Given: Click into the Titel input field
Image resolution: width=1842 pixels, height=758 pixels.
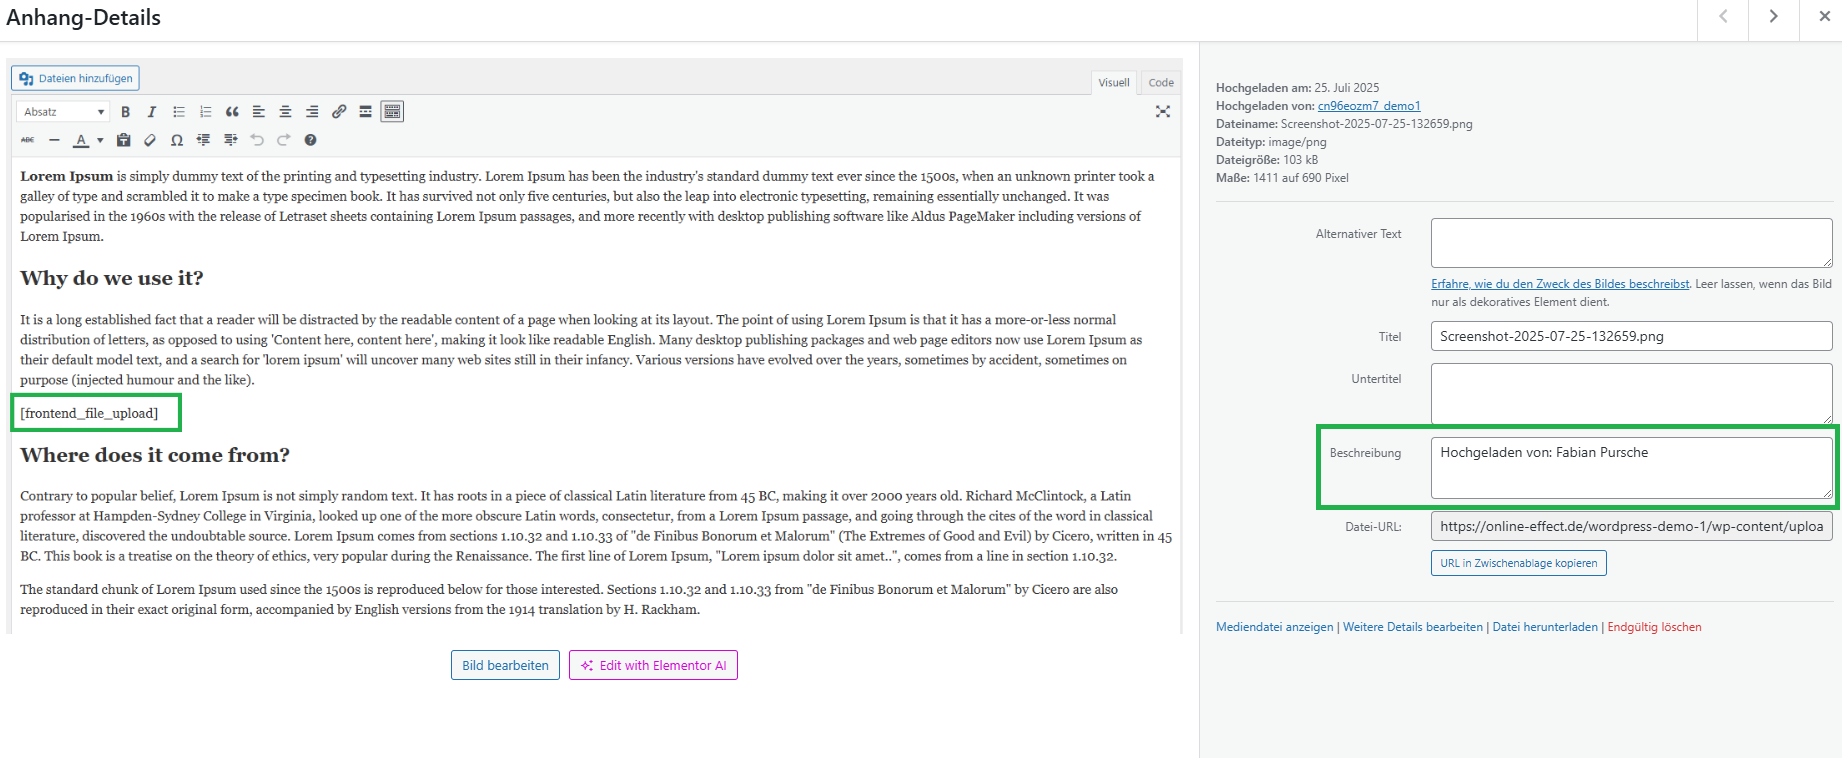Looking at the screenshot, I should tap(1631, 336).
